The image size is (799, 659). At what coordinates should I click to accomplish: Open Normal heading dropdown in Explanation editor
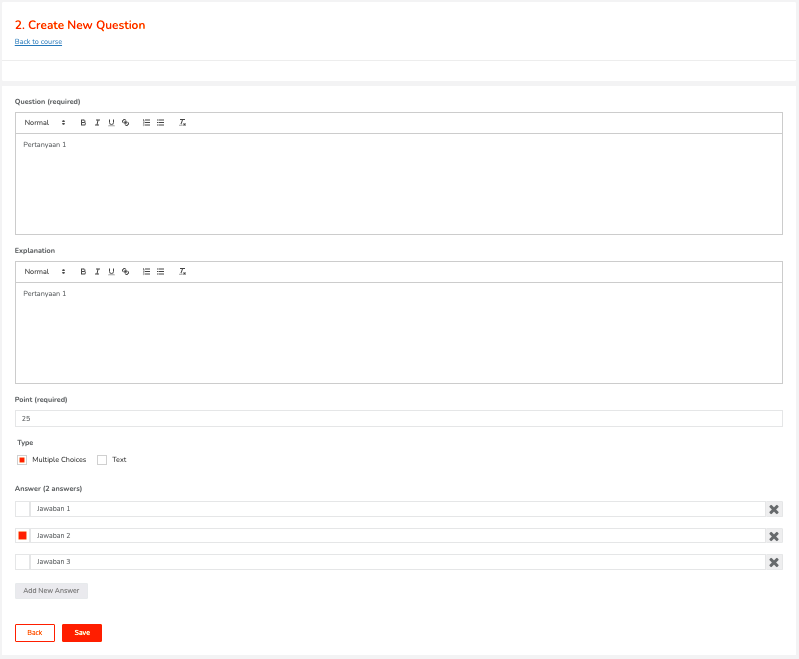click(45, 272)
